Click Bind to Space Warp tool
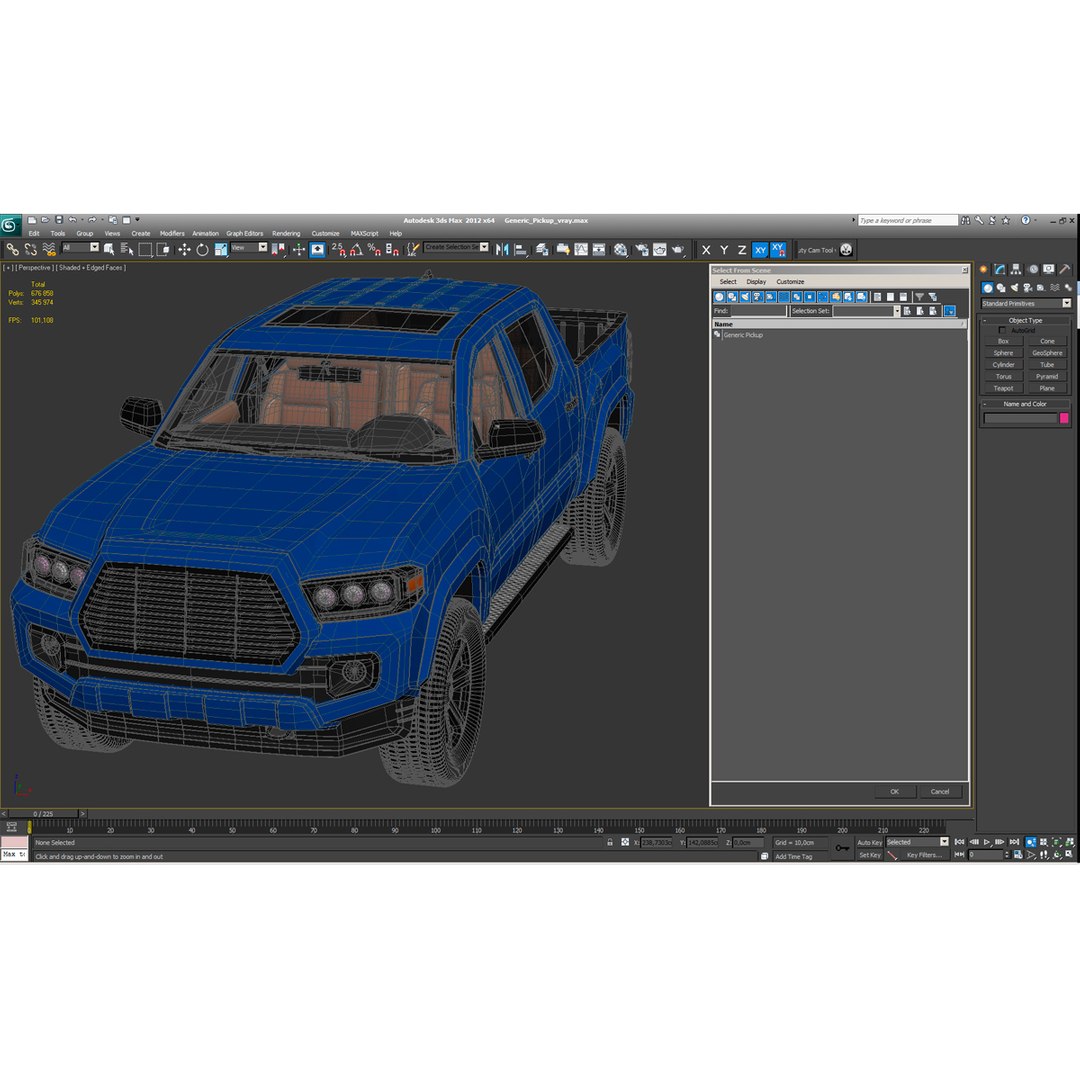 [x=49, y=249]
